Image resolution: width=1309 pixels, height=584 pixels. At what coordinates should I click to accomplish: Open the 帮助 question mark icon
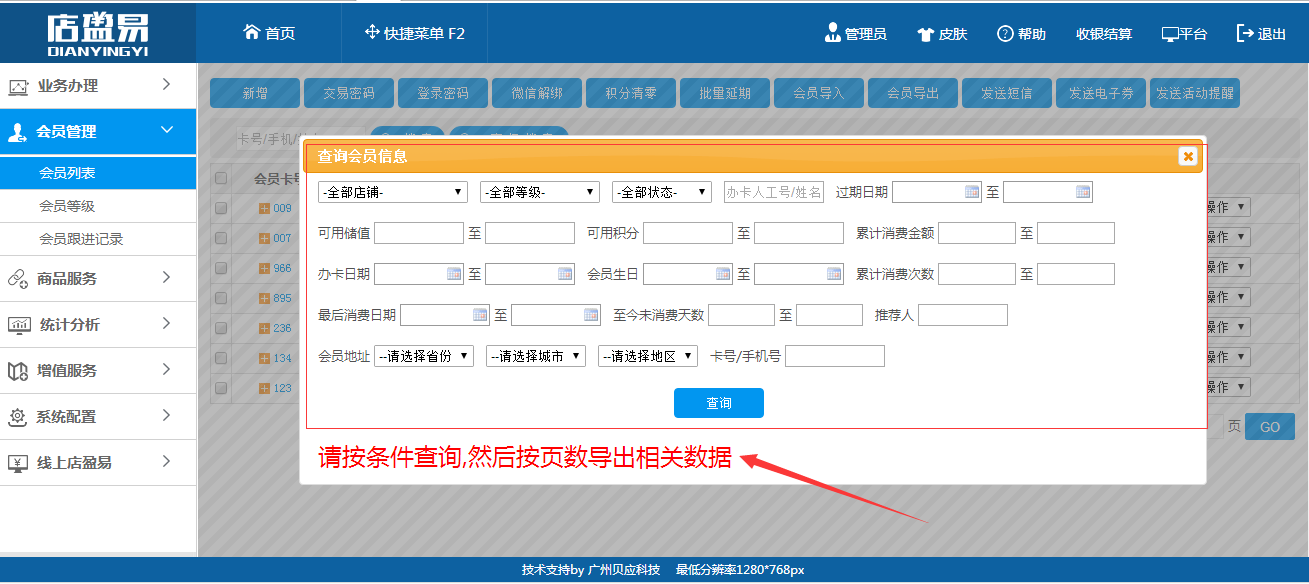tap(1005, 33)
